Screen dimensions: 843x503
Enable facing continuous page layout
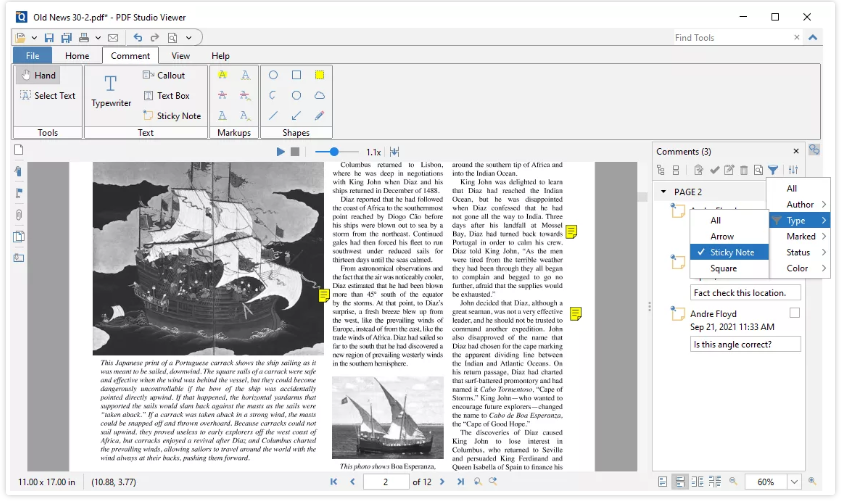[716, 483]
